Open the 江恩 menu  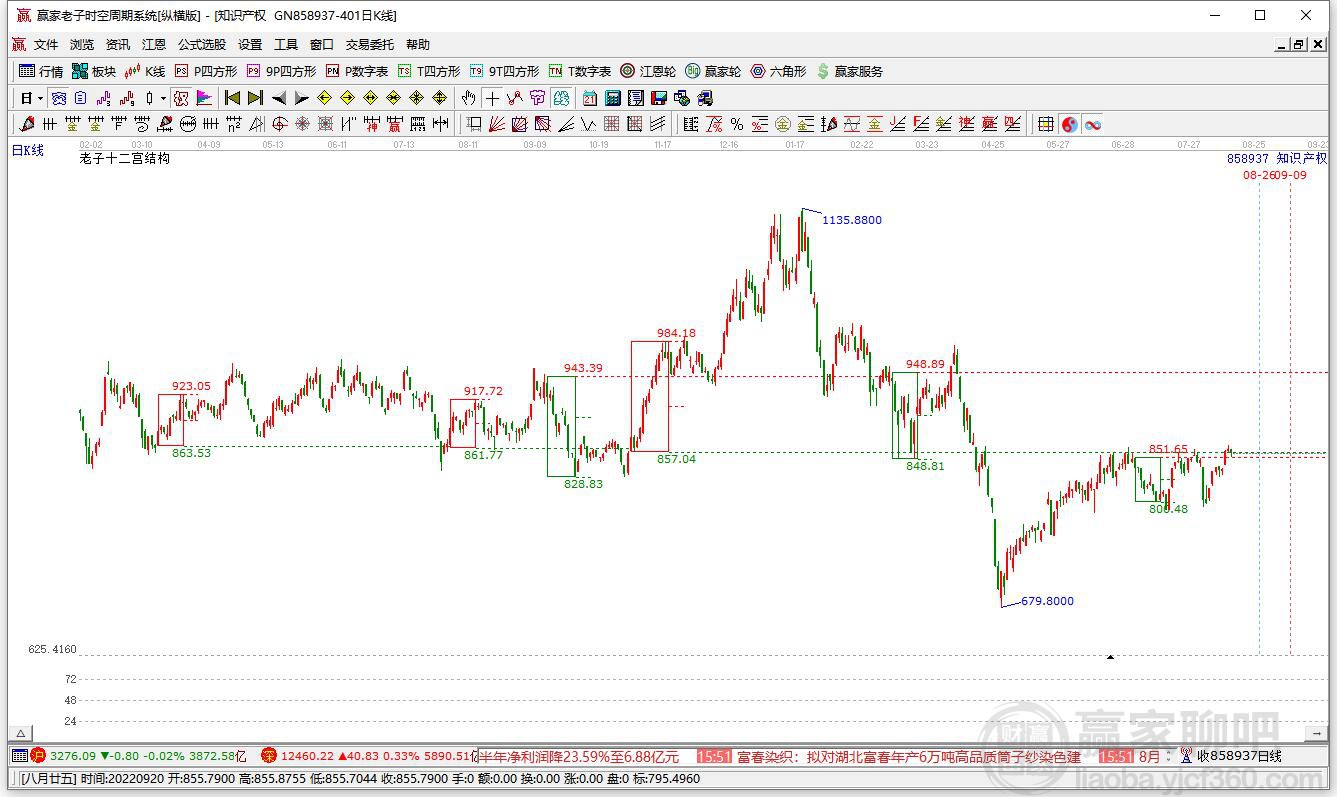[154, 45]
